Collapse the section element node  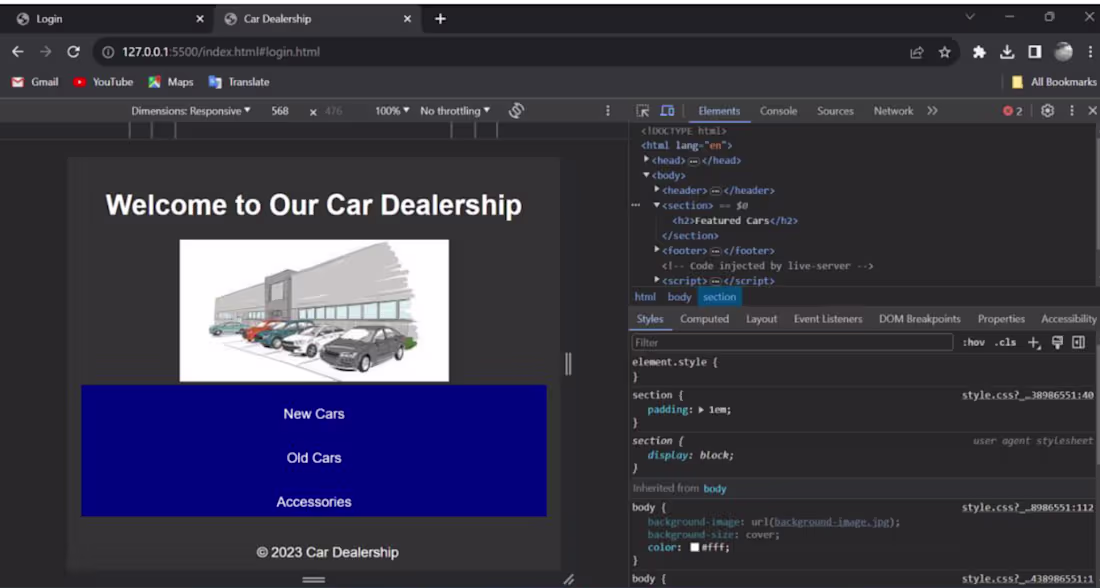click(657, 206)
